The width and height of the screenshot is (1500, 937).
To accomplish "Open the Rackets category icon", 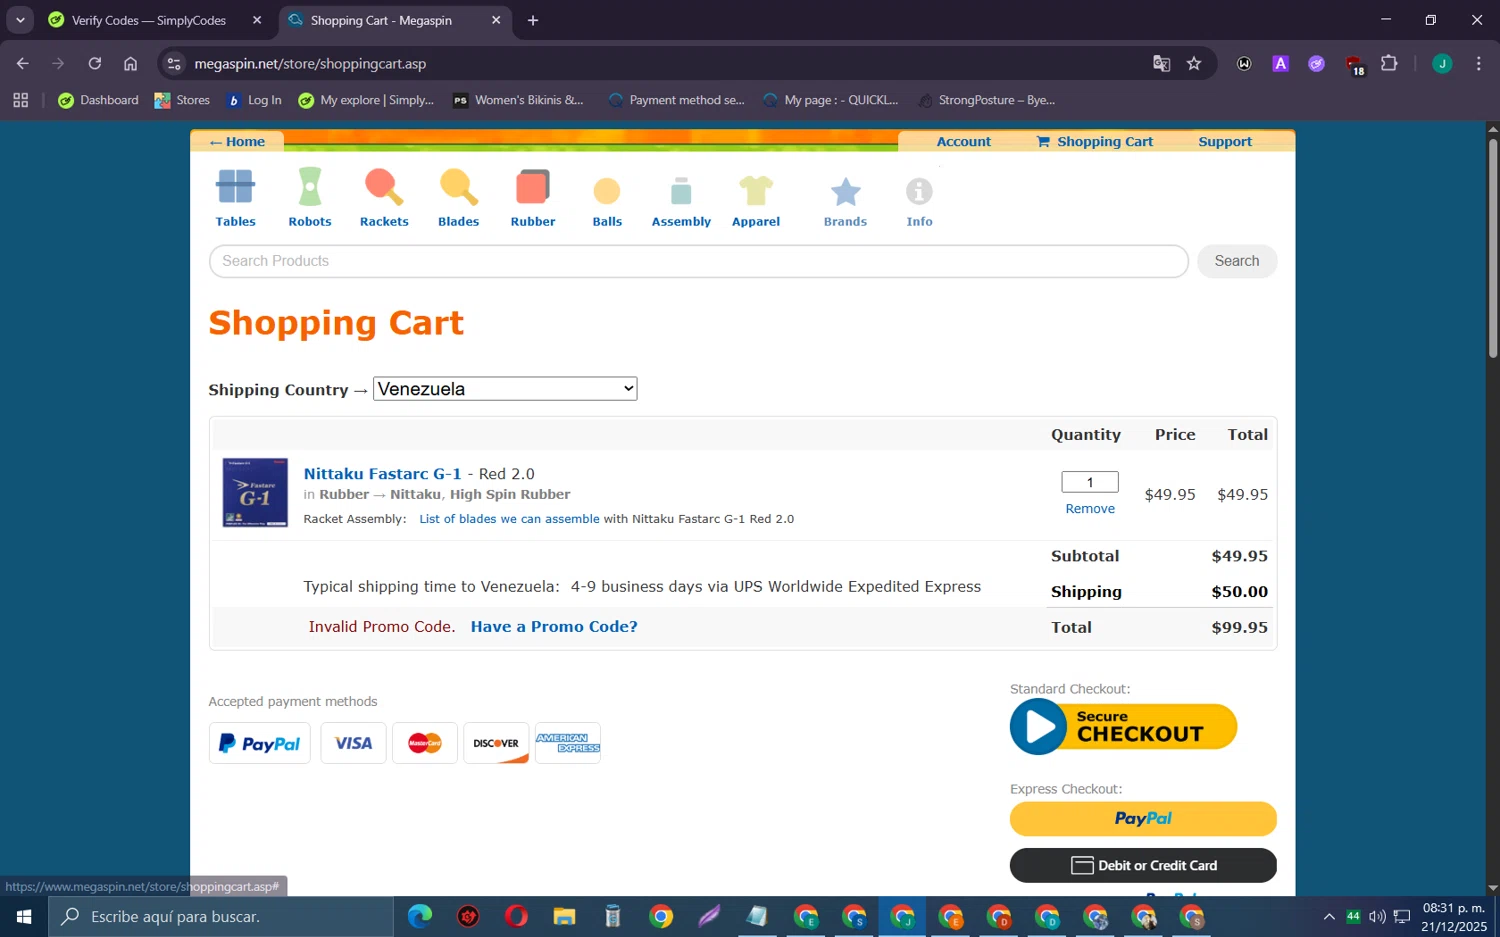I will (384, 187).
